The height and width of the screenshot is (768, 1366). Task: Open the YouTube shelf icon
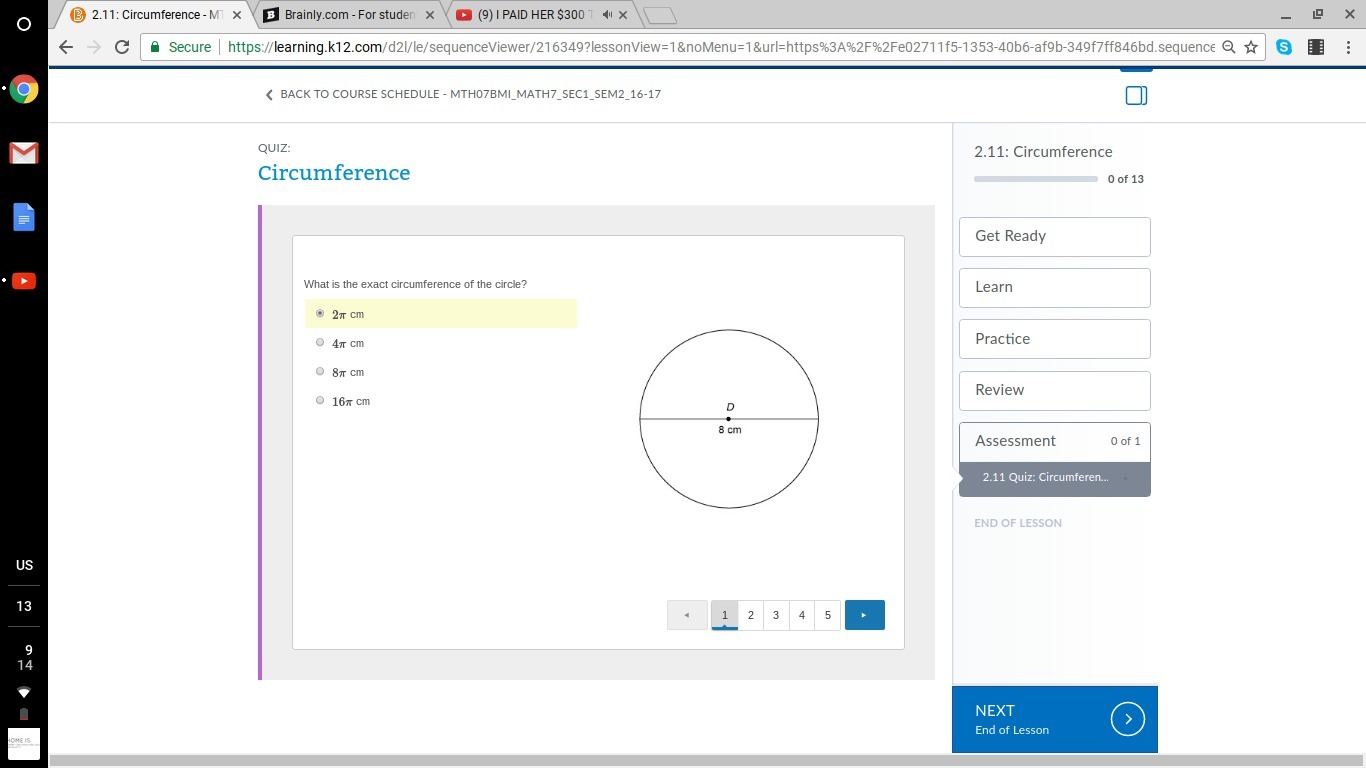24,281
